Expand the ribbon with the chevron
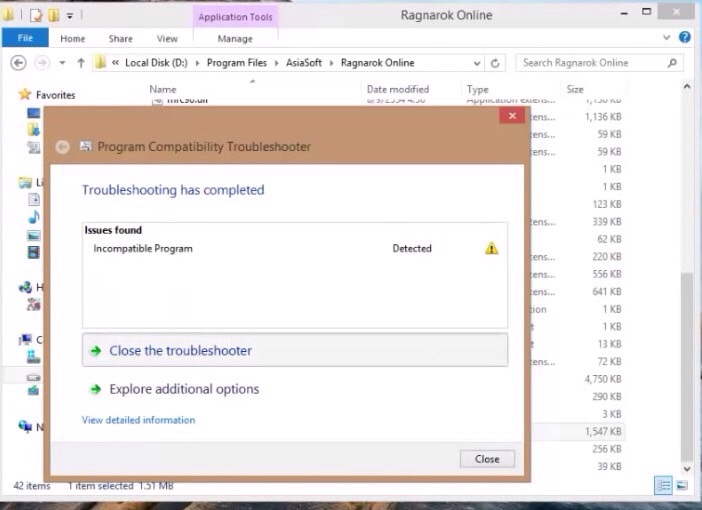Screen dimensions: 702x510 pyautogui.click(x=667, y=38)
